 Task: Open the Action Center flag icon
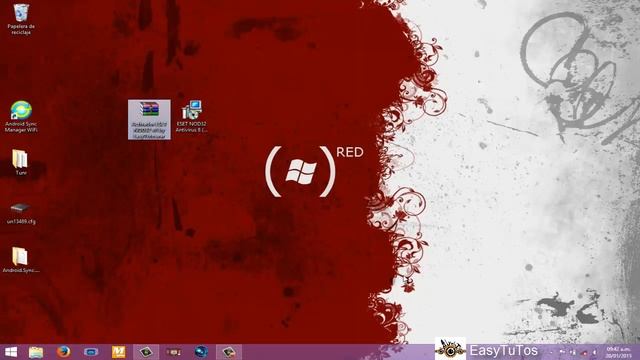[x=562, y=352]
